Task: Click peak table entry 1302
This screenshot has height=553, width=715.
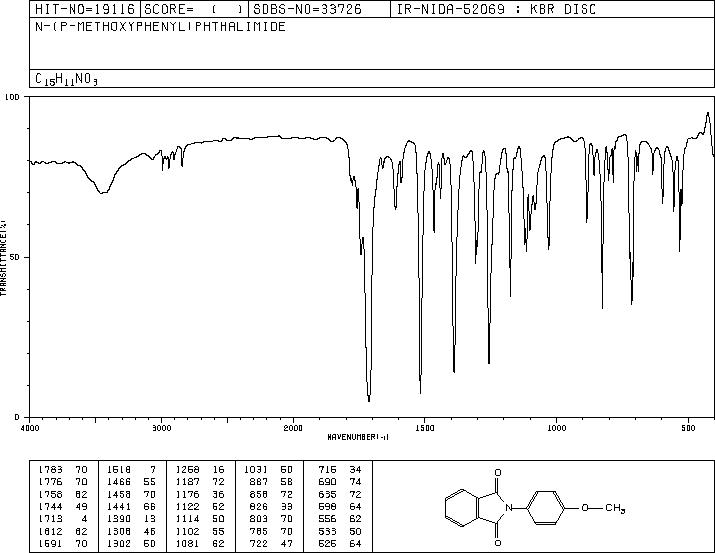Action: pyautogui.click(x=119, y=543)
